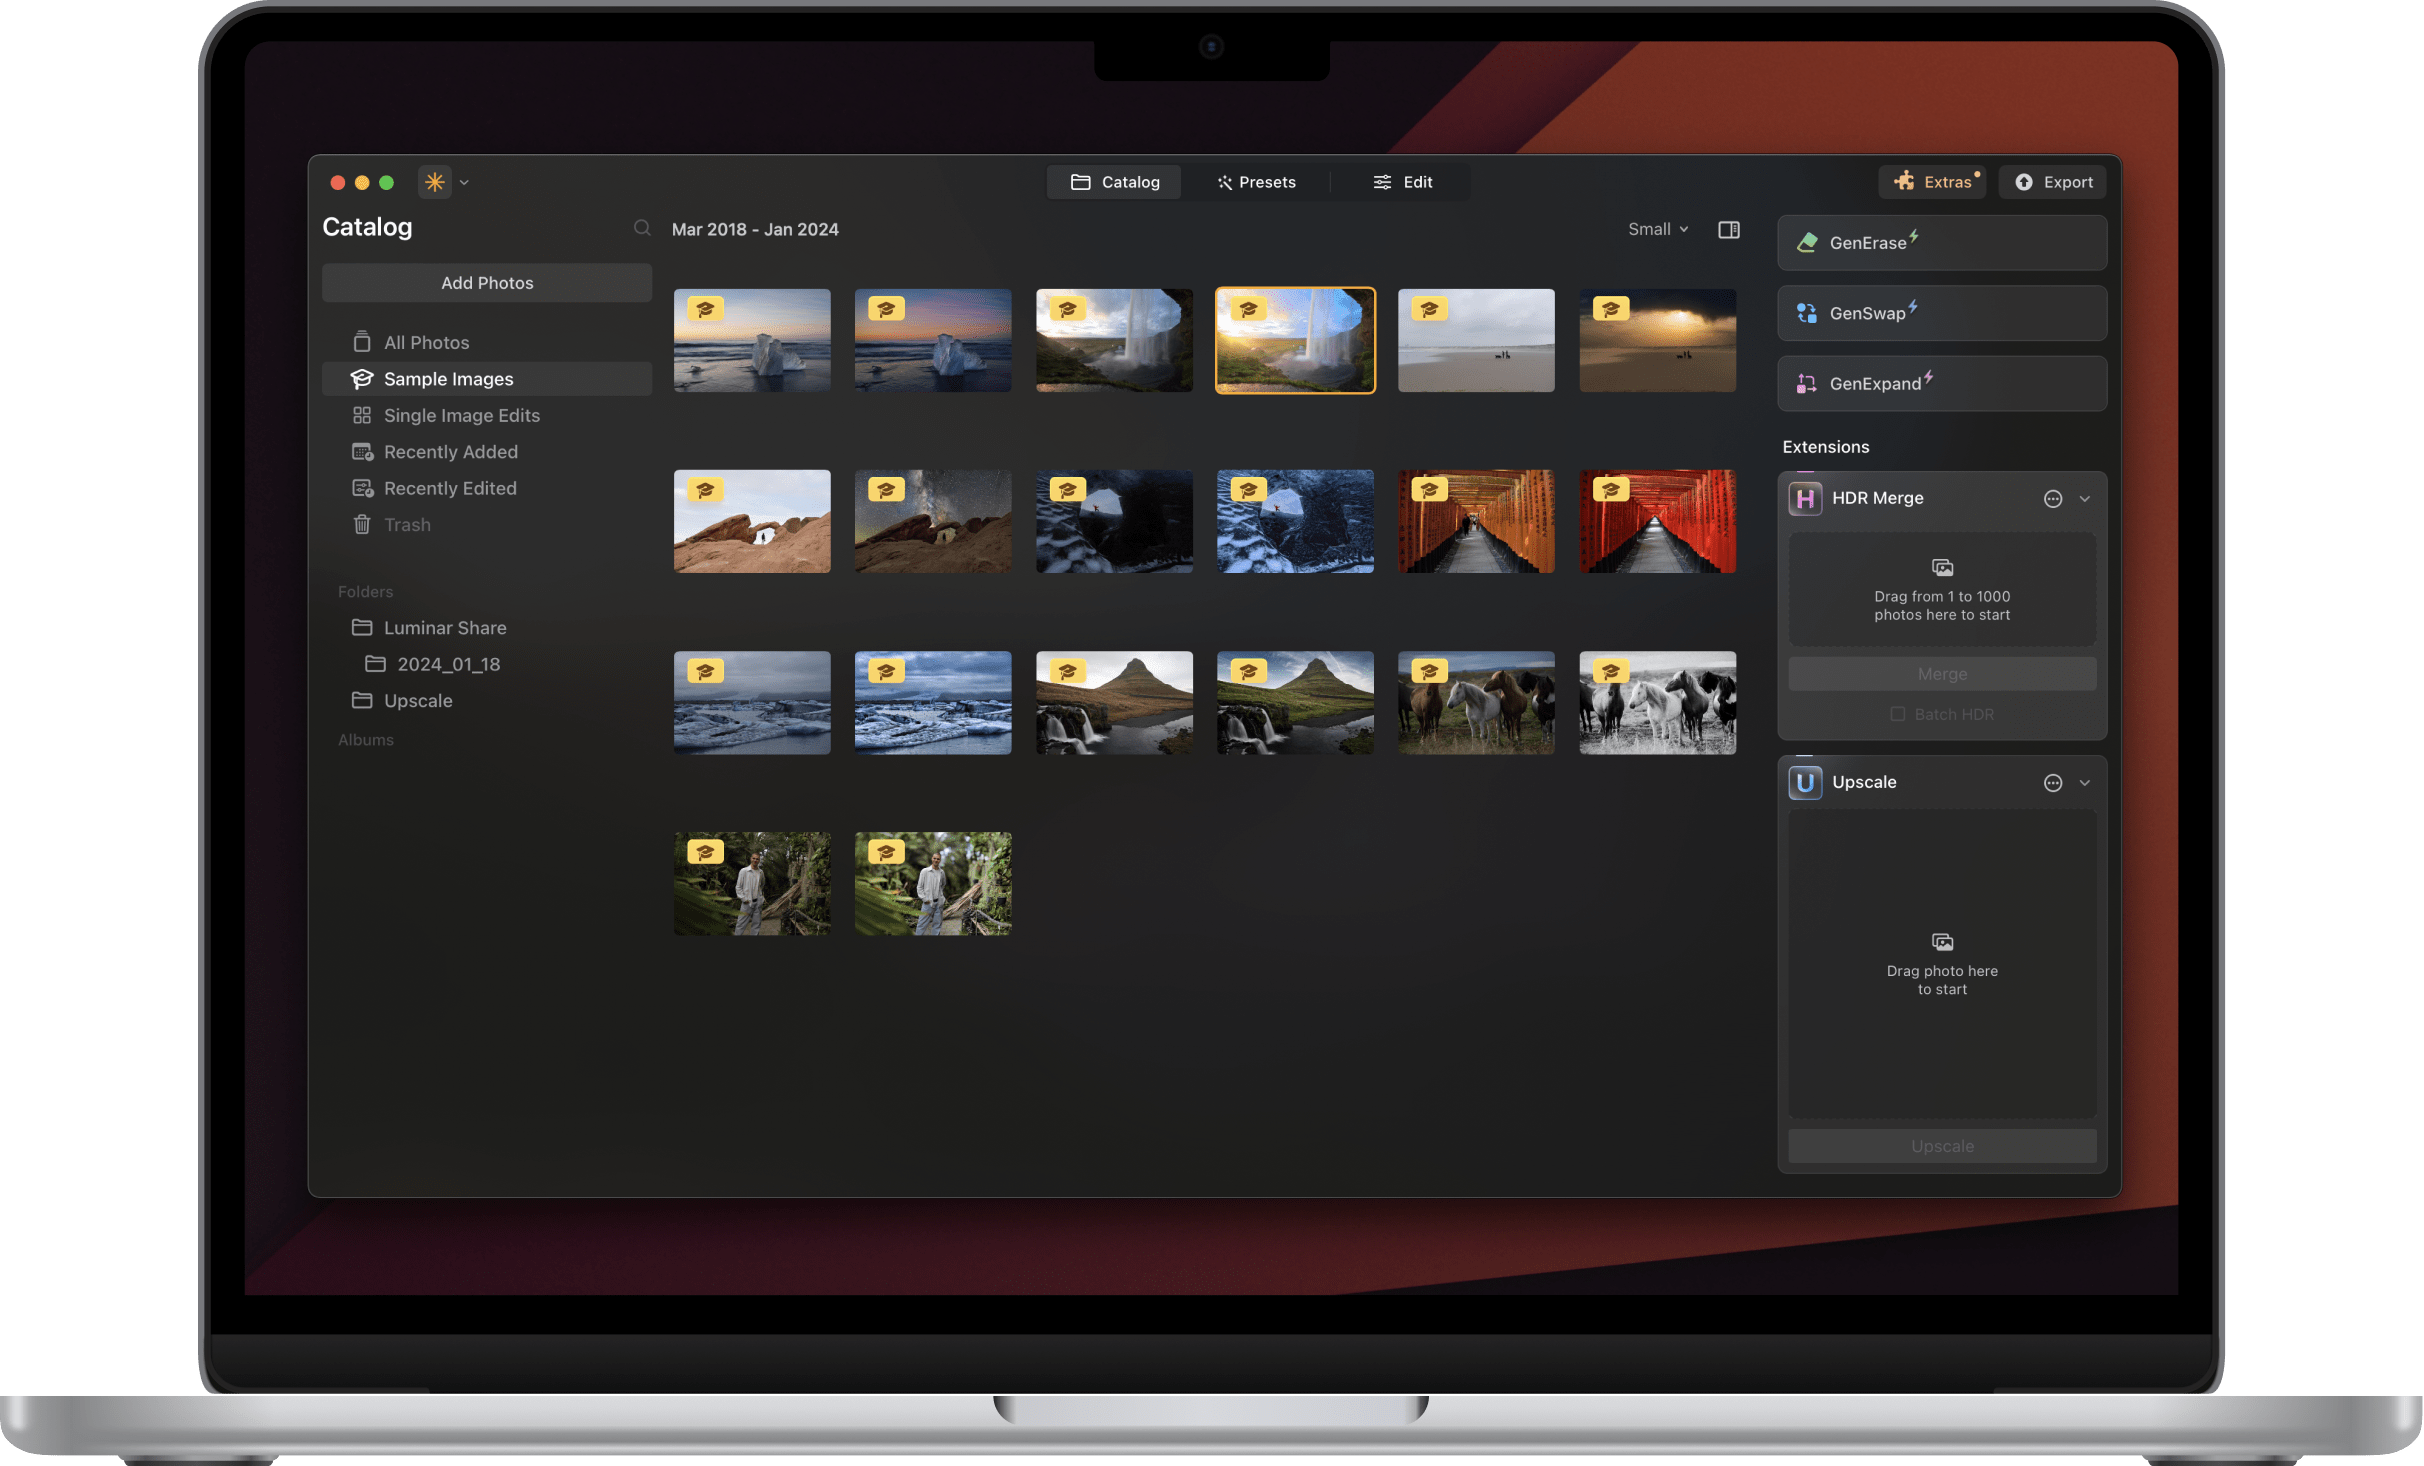
Task: Click the Luminar star logo icon
Action: point(434,181)
